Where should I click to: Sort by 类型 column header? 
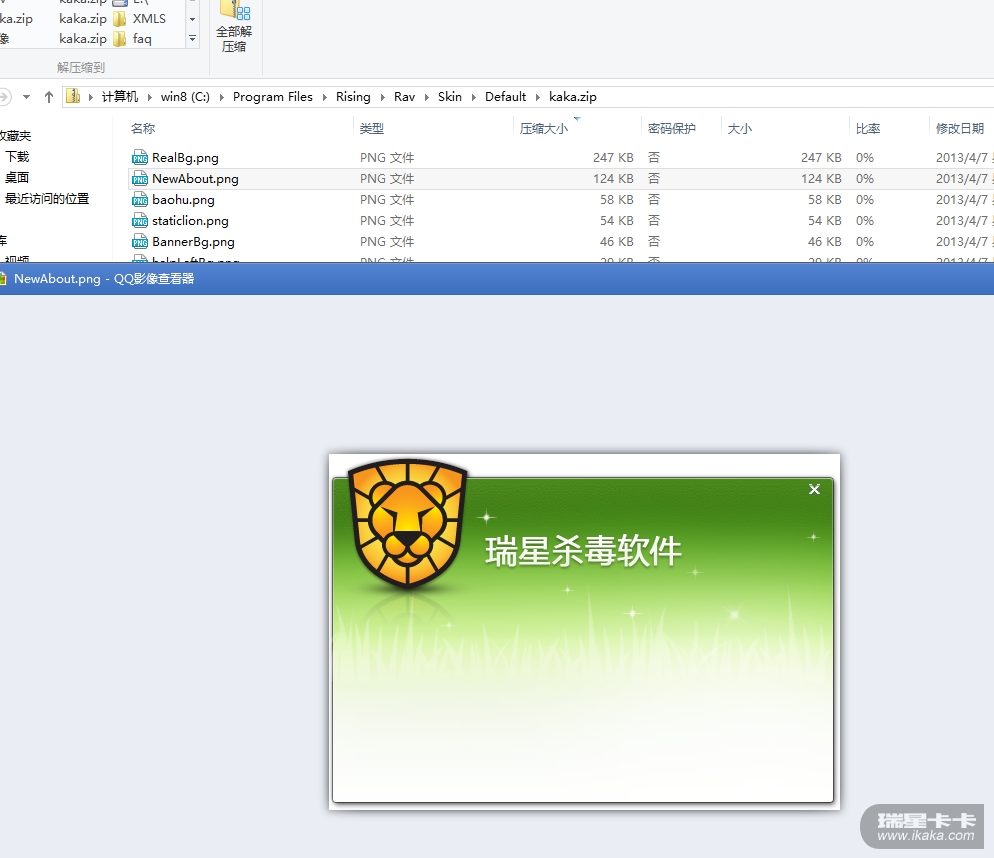coord(371,129)
